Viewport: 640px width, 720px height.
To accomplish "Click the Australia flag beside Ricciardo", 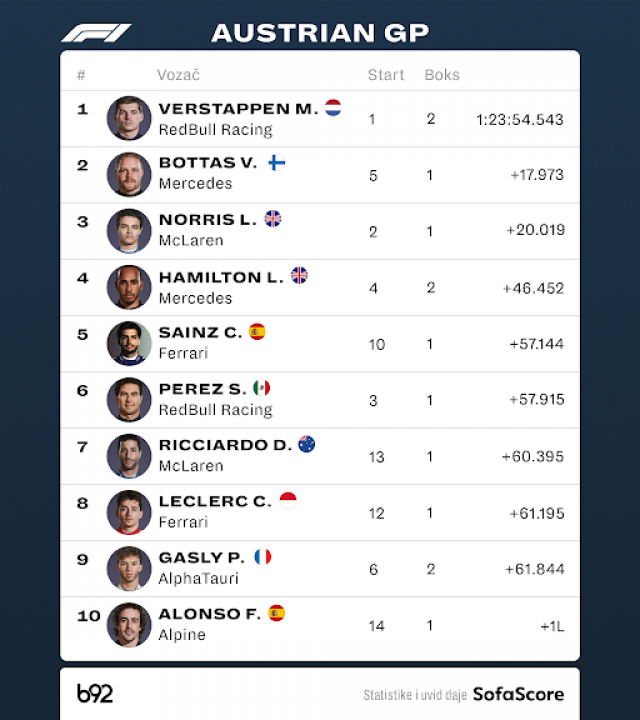I will click(x=307, y=444).
